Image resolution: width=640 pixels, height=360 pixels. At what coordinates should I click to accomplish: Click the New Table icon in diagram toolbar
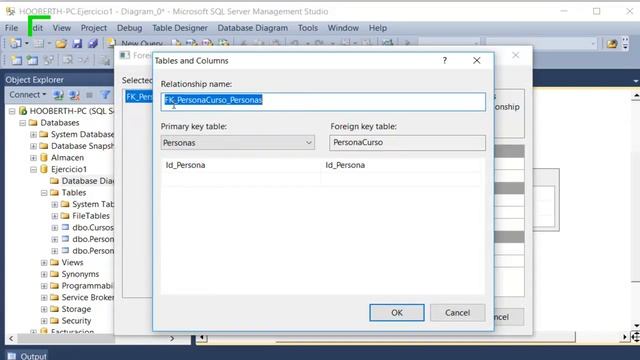click(16, 60)
